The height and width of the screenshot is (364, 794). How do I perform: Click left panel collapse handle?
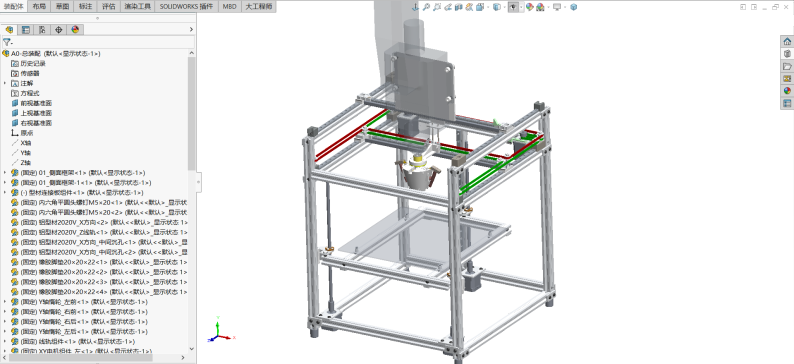pyautogui.click(x=198, y=182)
